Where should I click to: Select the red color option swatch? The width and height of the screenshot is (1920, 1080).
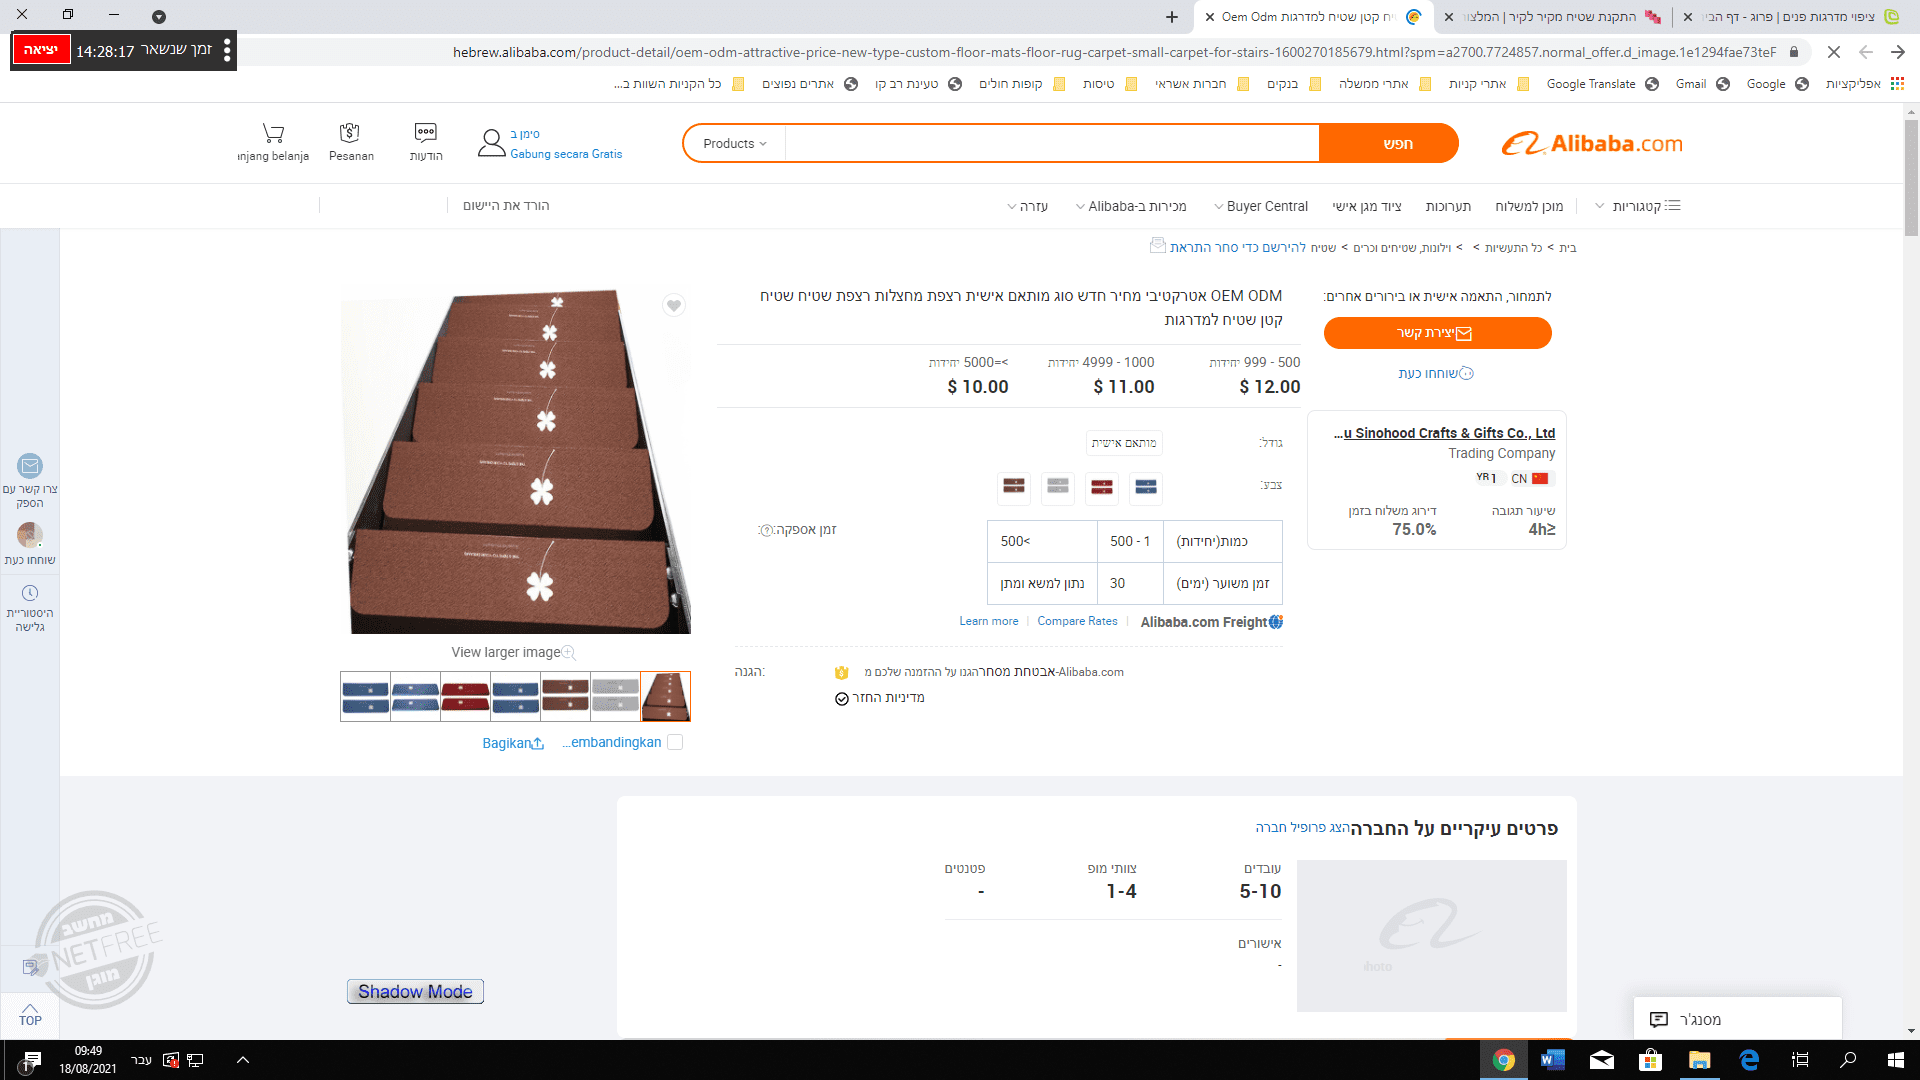(1102, 487)
